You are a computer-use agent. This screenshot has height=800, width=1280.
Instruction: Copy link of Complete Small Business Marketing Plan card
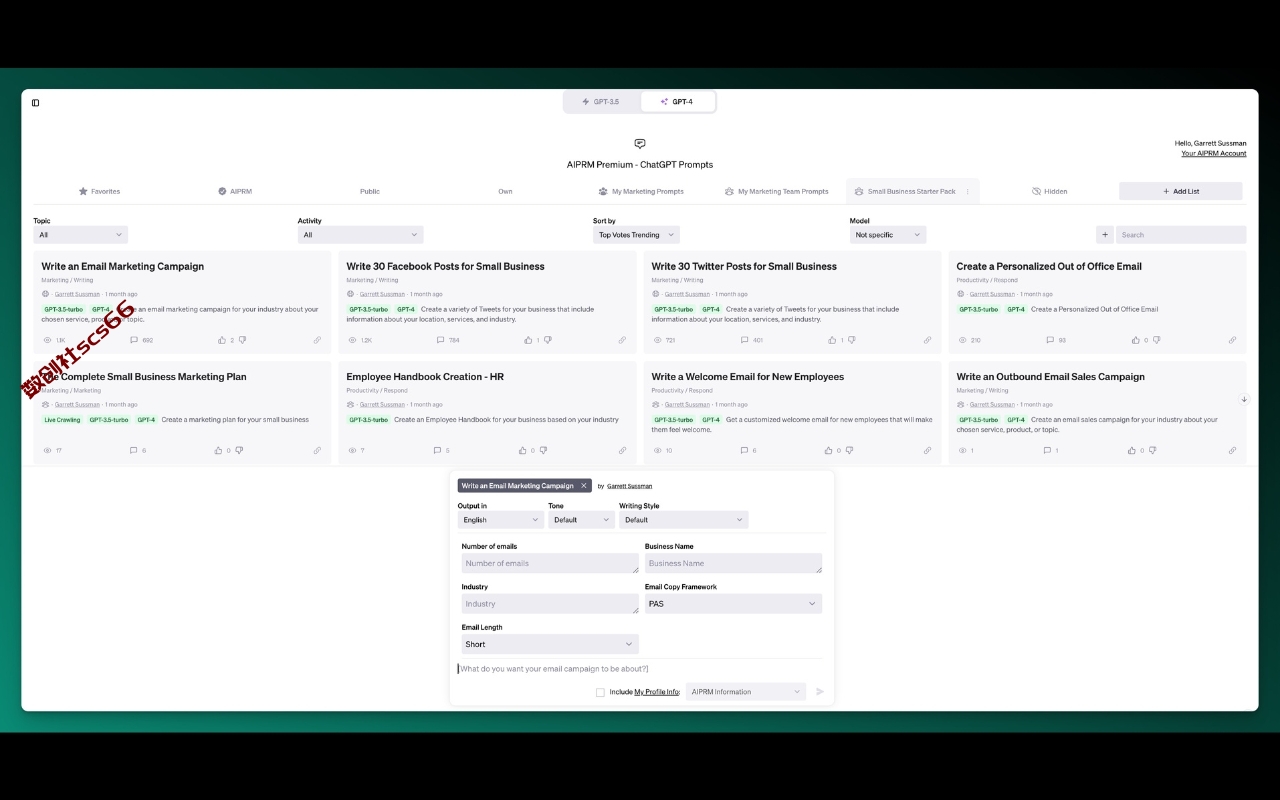point(317,450)
